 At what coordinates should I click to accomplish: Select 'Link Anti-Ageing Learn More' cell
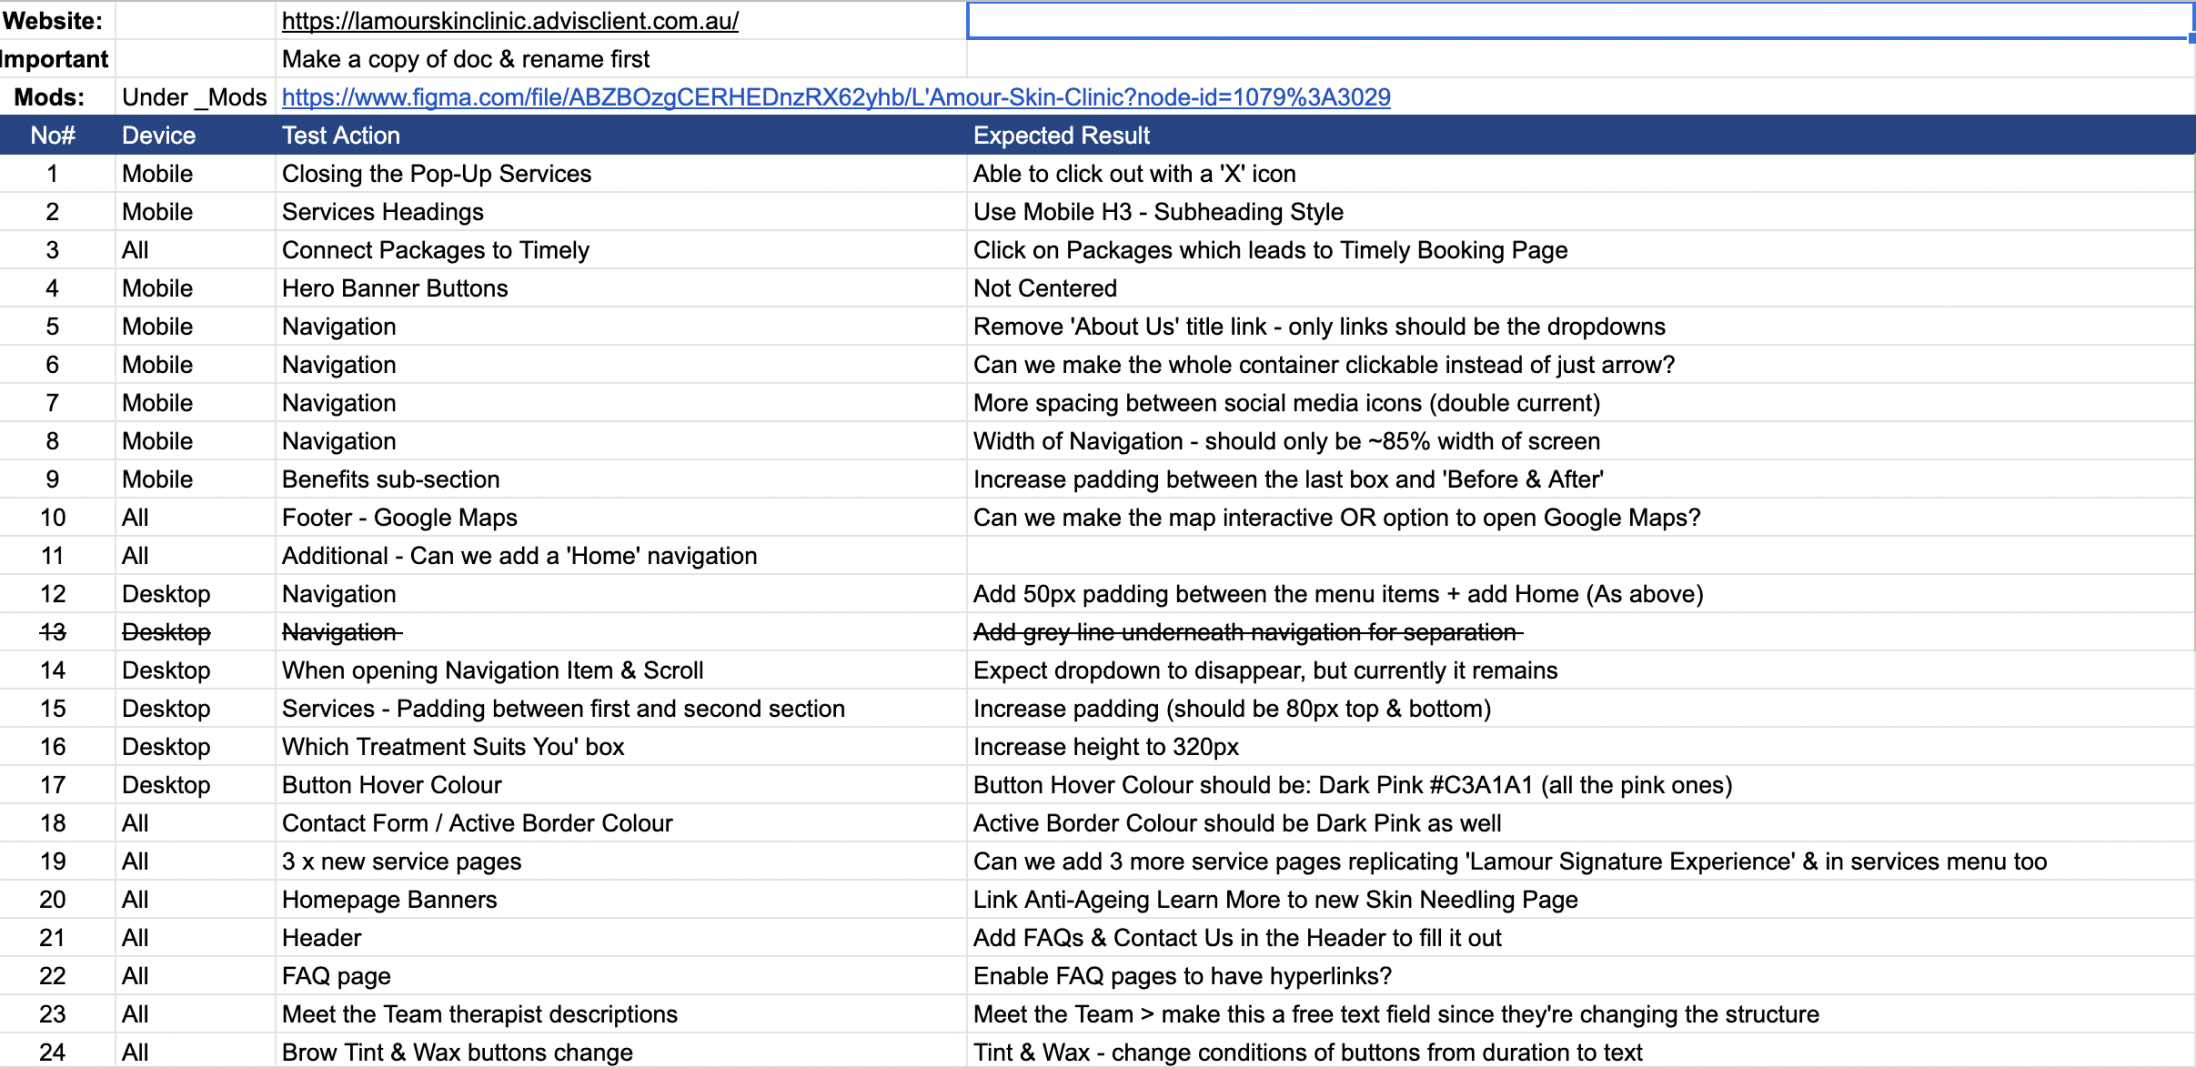coord(1580,900)
